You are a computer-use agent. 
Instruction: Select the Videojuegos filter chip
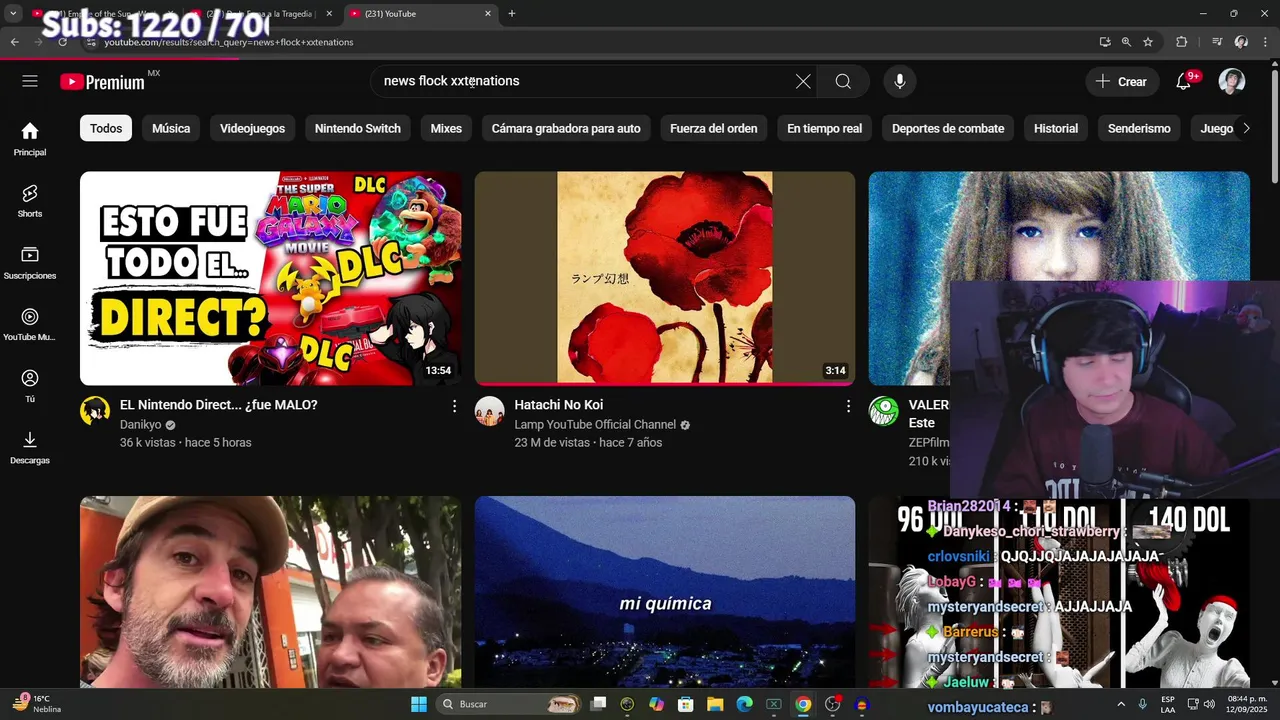(252, 128)
